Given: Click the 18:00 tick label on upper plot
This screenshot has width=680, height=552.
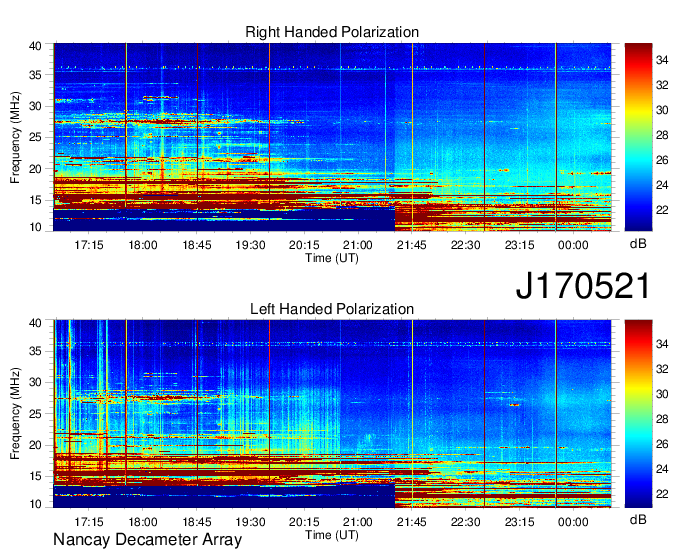Looking at the screenshot, I should tap(143, 245).
